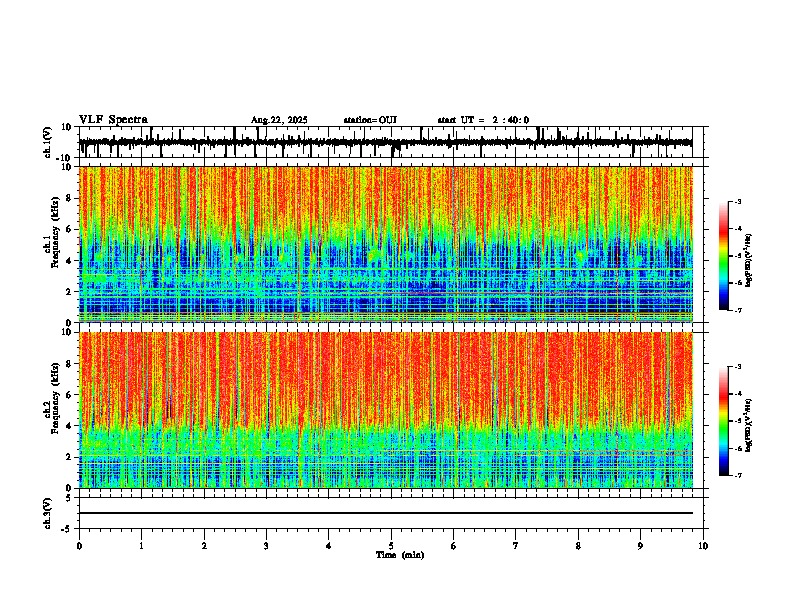Click the ch.2 spectrogram color scale bar
Image resolution: width=792 pixels, height=612 pixels.
click(x=724, y=421)
